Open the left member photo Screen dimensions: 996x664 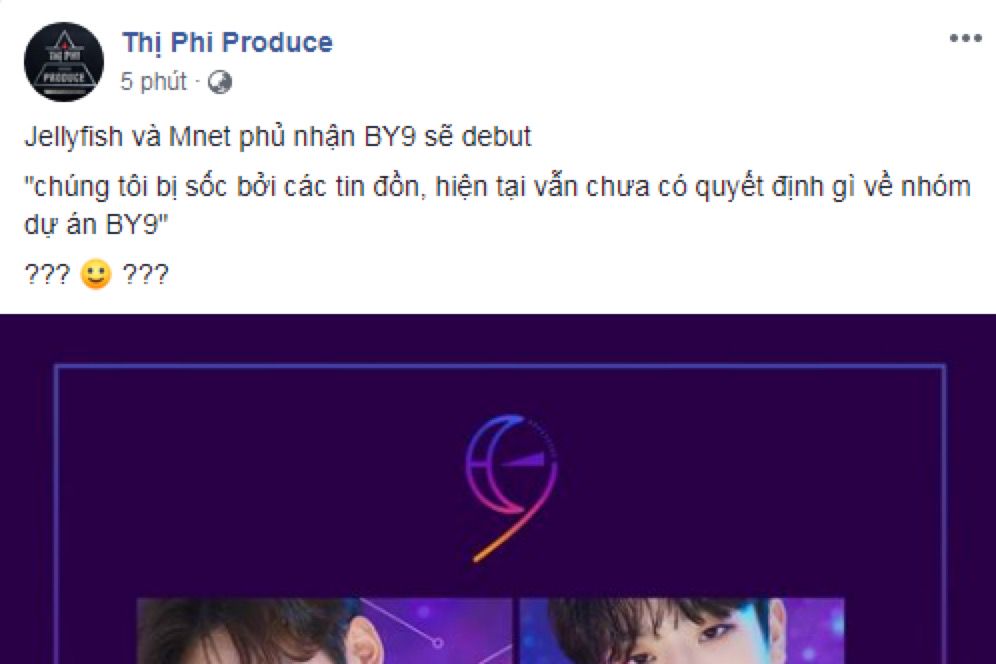click(325, 630)
